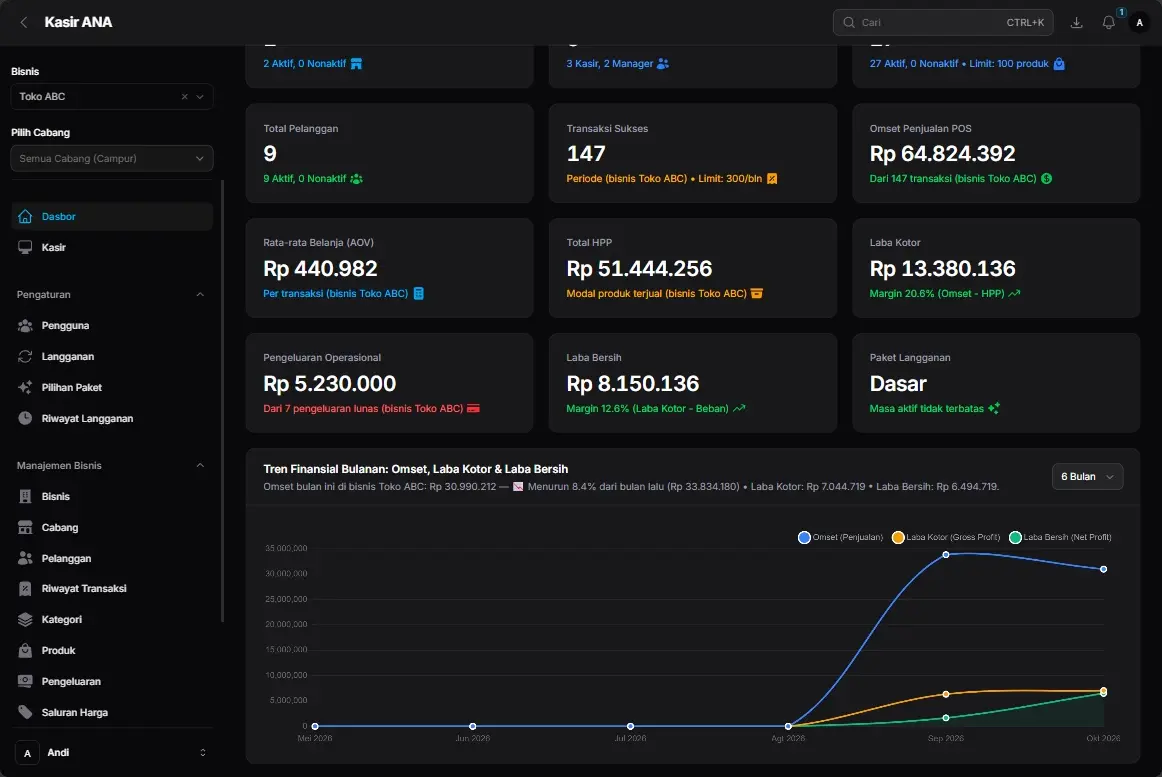Click the Laba Kotor point for Sep 2026
The width and height of the screenshot is (1162, 777).
[x=946, y=694]
